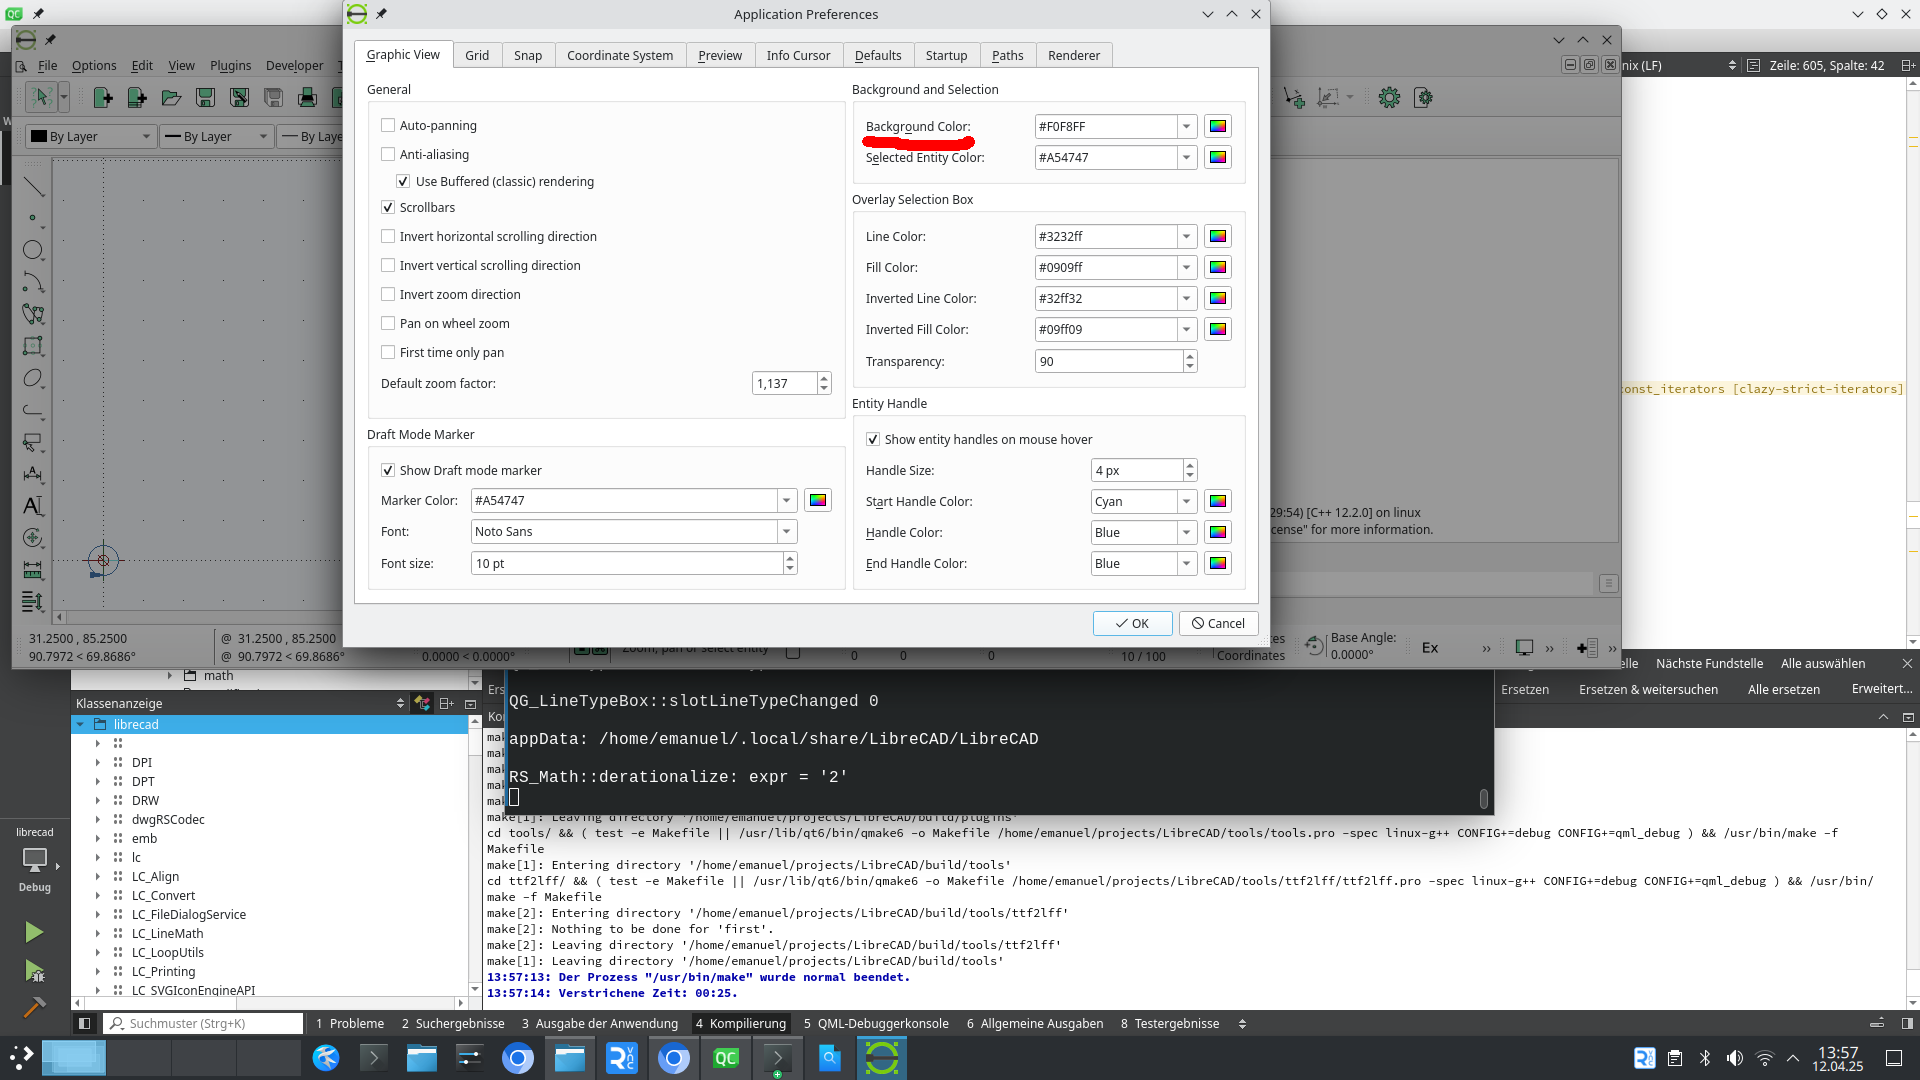Open the Dimension tool in left toolbar

click(33, 474)
